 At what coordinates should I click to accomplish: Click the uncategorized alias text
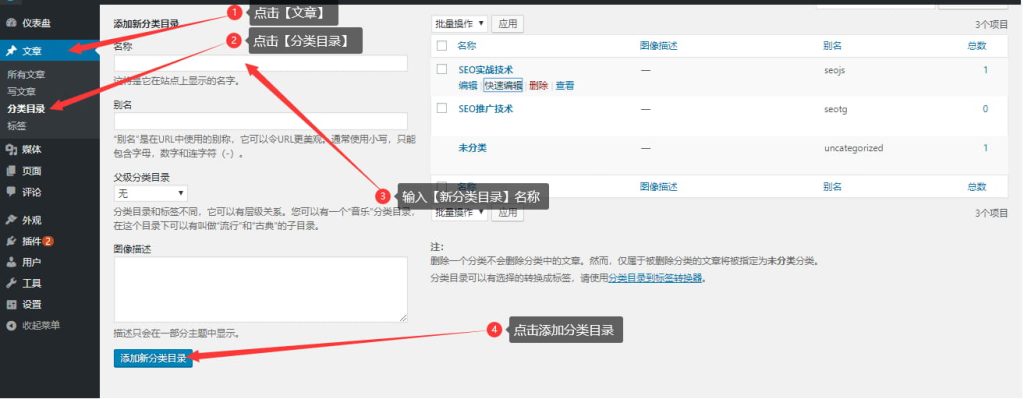pyautogui.click(x=854, y=148)
